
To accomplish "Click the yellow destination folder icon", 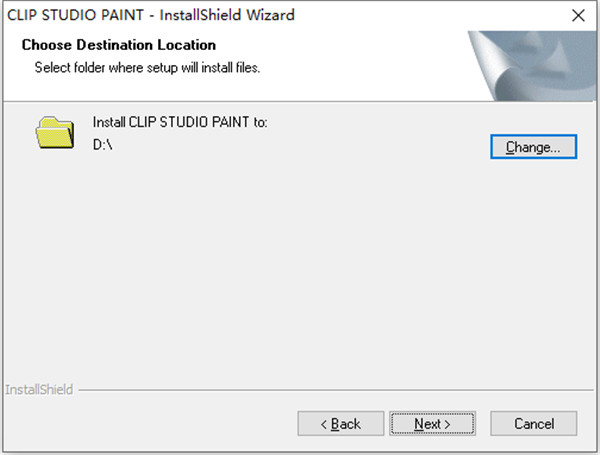I will (x=55, y=132).
